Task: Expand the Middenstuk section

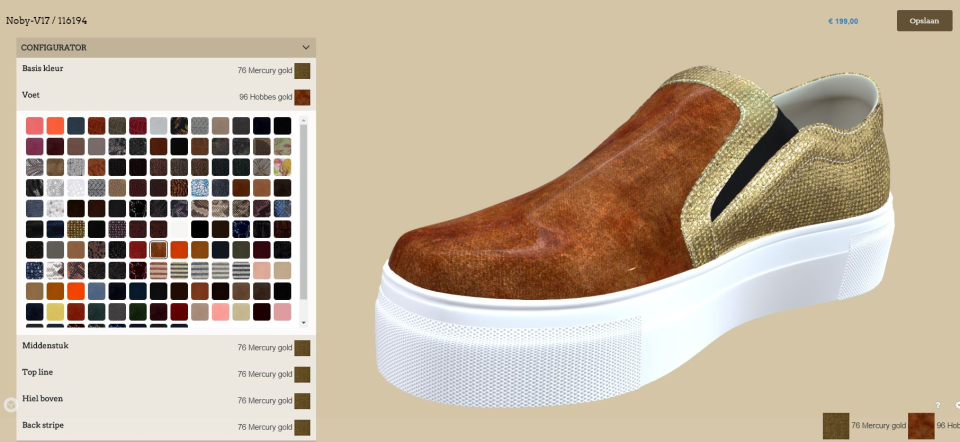Action: click(x=166, y=347)
